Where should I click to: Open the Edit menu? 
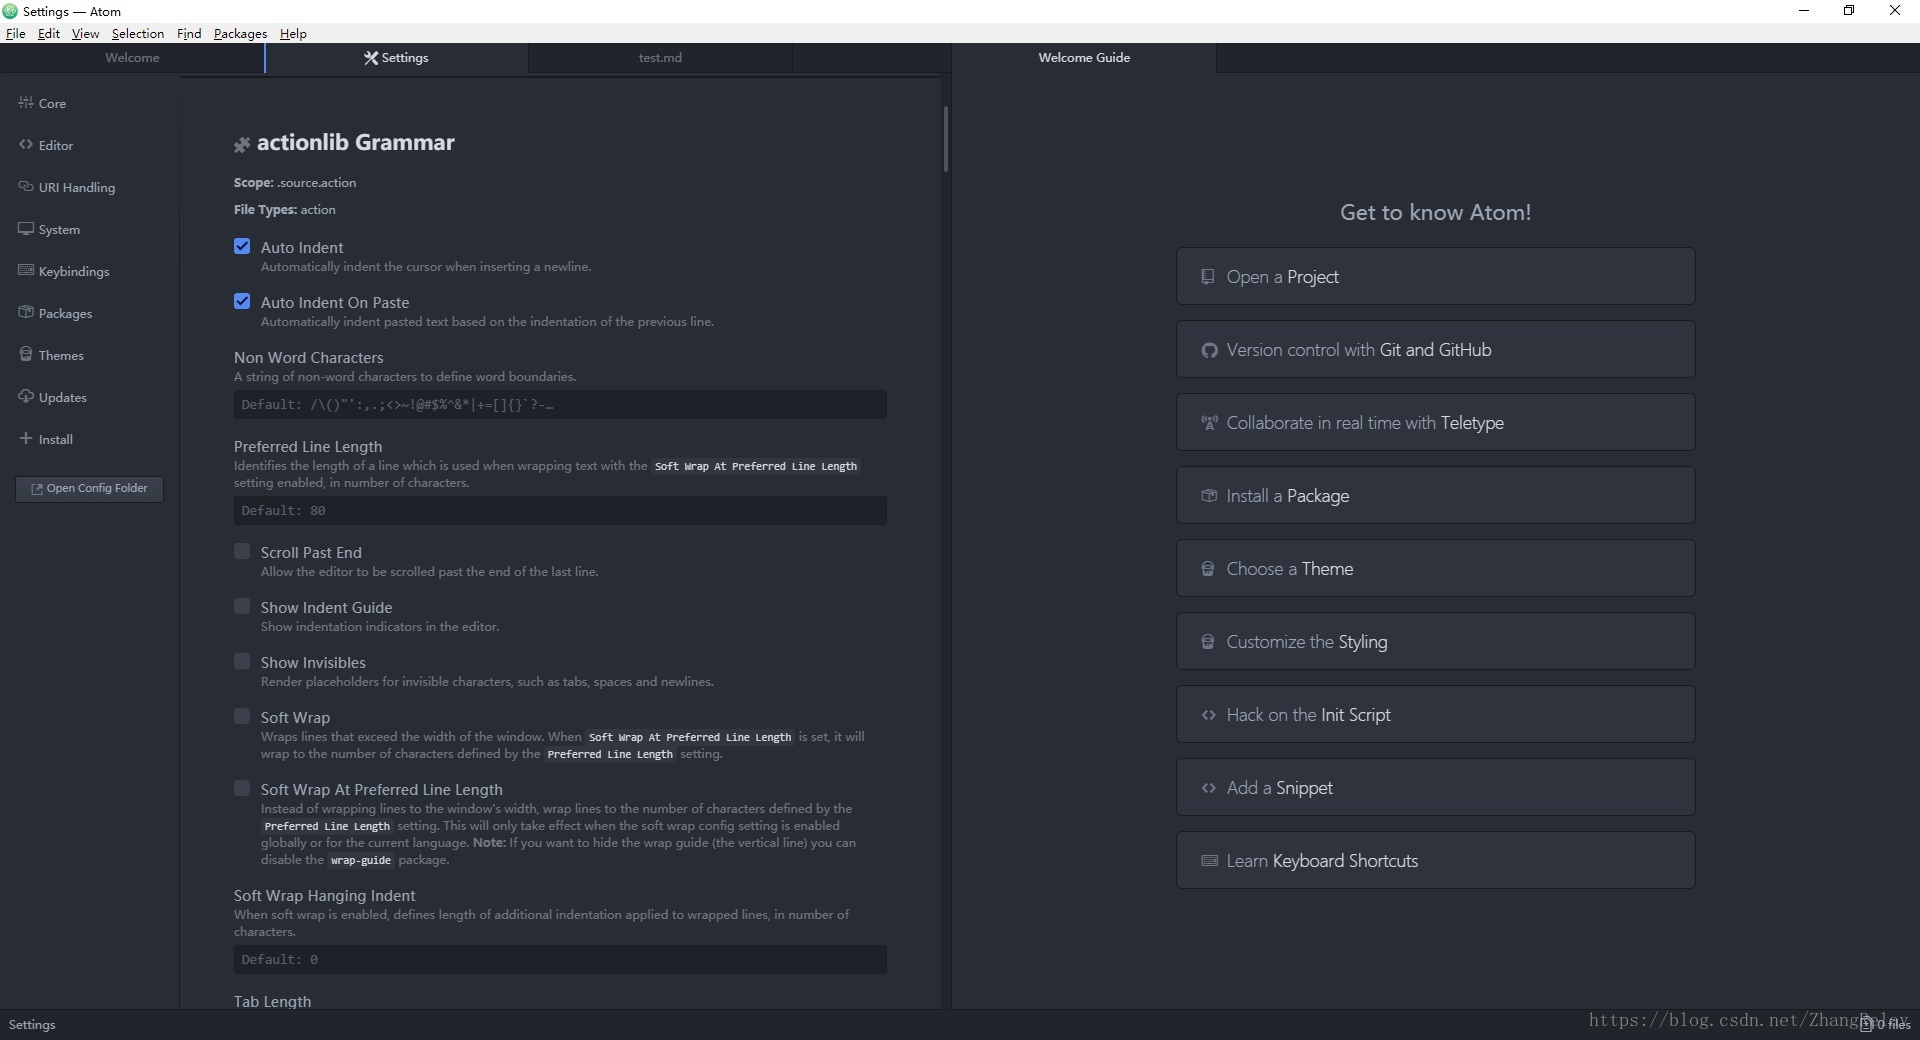49,33
